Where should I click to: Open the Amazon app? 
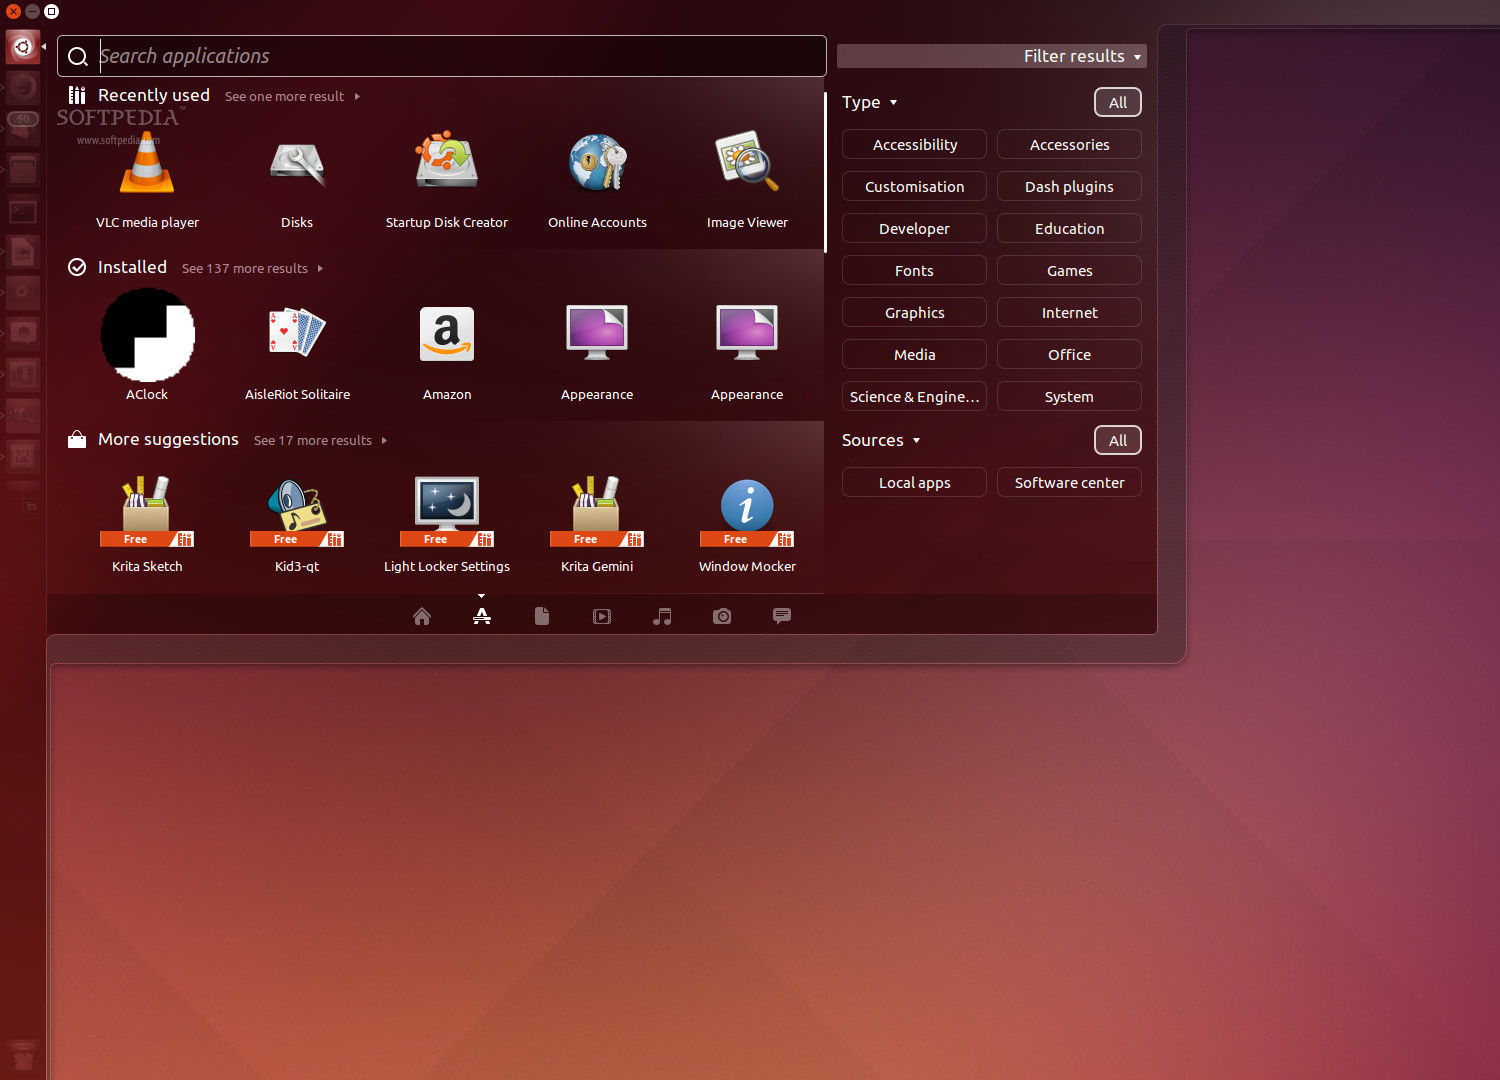[x=447, y=352]
